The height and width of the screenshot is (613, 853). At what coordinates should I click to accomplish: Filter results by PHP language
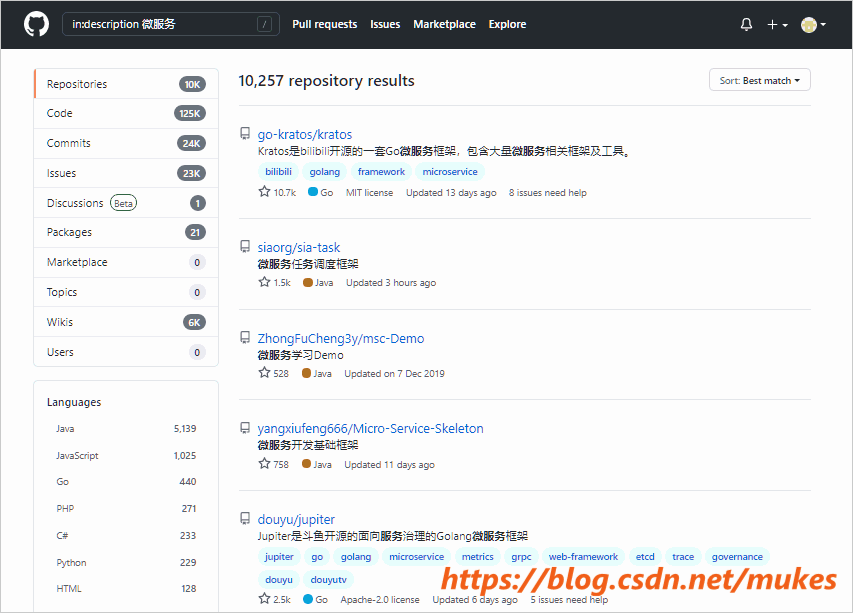126,509
